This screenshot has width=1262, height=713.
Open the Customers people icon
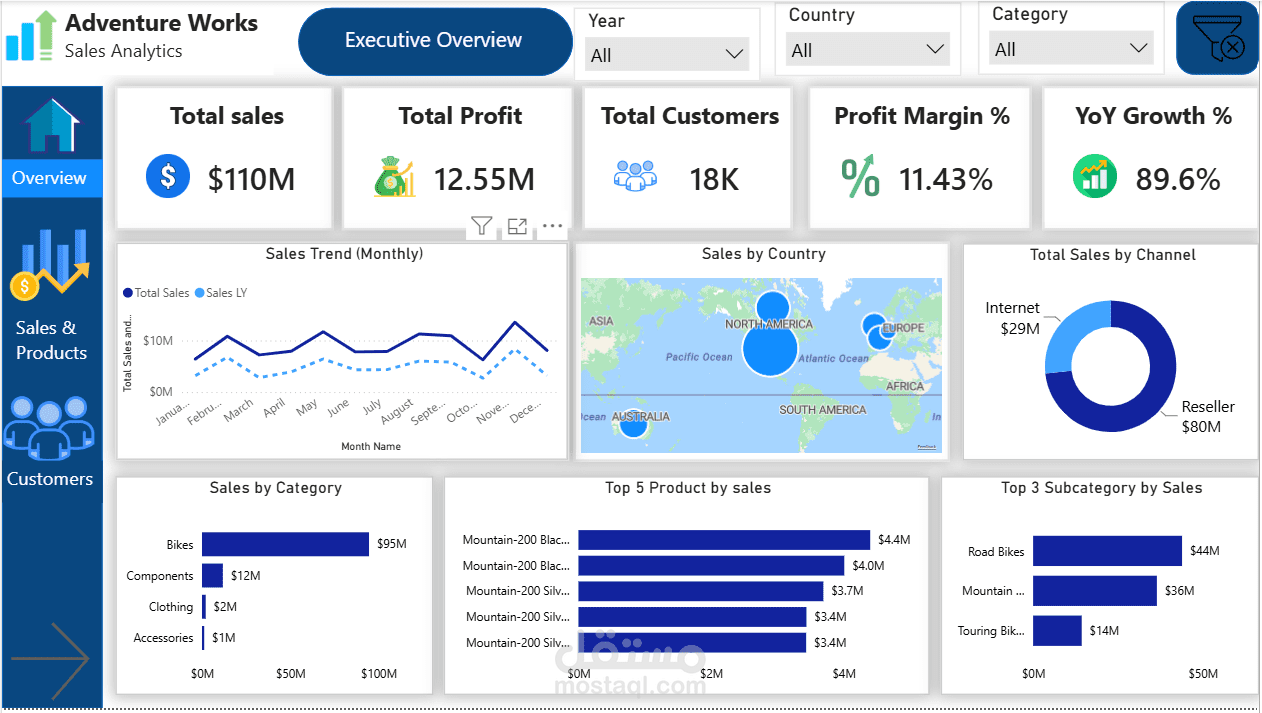(49, 428)
